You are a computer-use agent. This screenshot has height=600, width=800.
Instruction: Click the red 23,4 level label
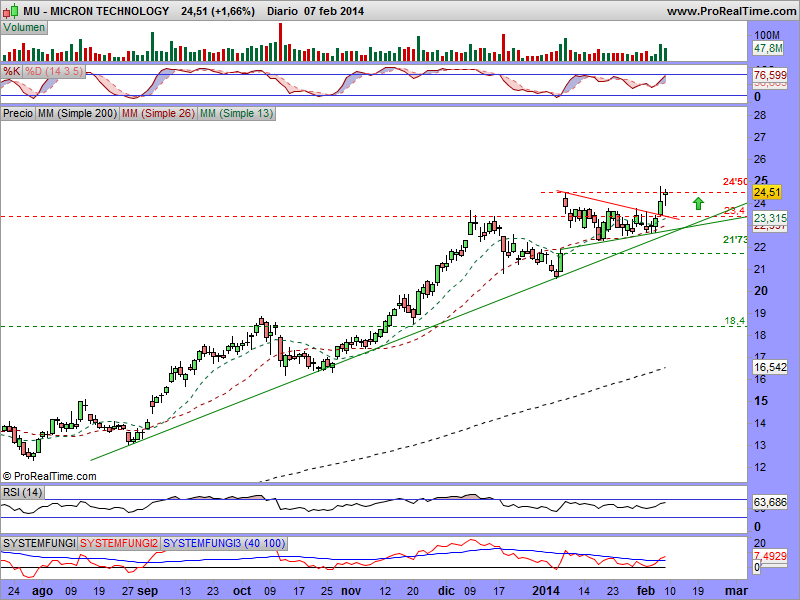[735, 210]
